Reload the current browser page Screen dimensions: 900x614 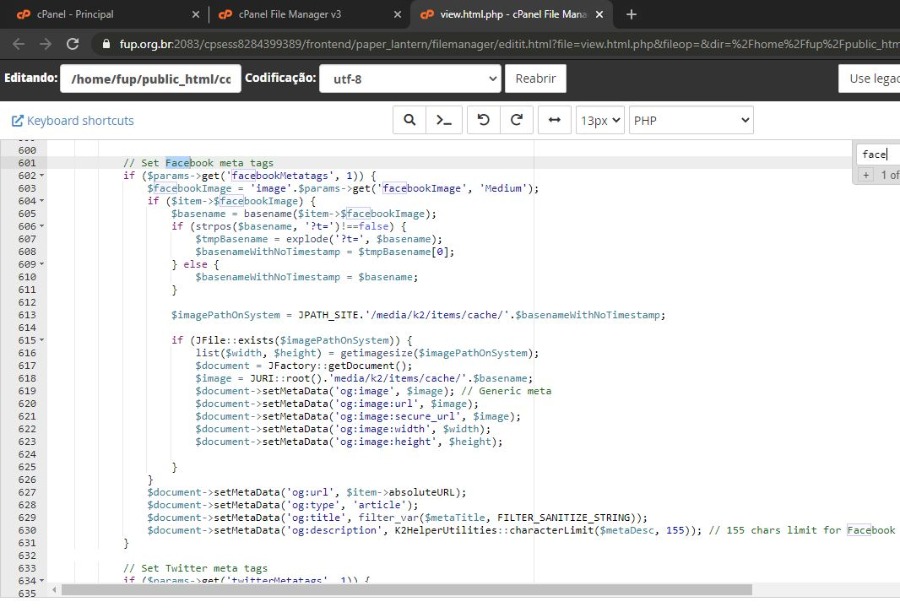click(x=72, y=44)
